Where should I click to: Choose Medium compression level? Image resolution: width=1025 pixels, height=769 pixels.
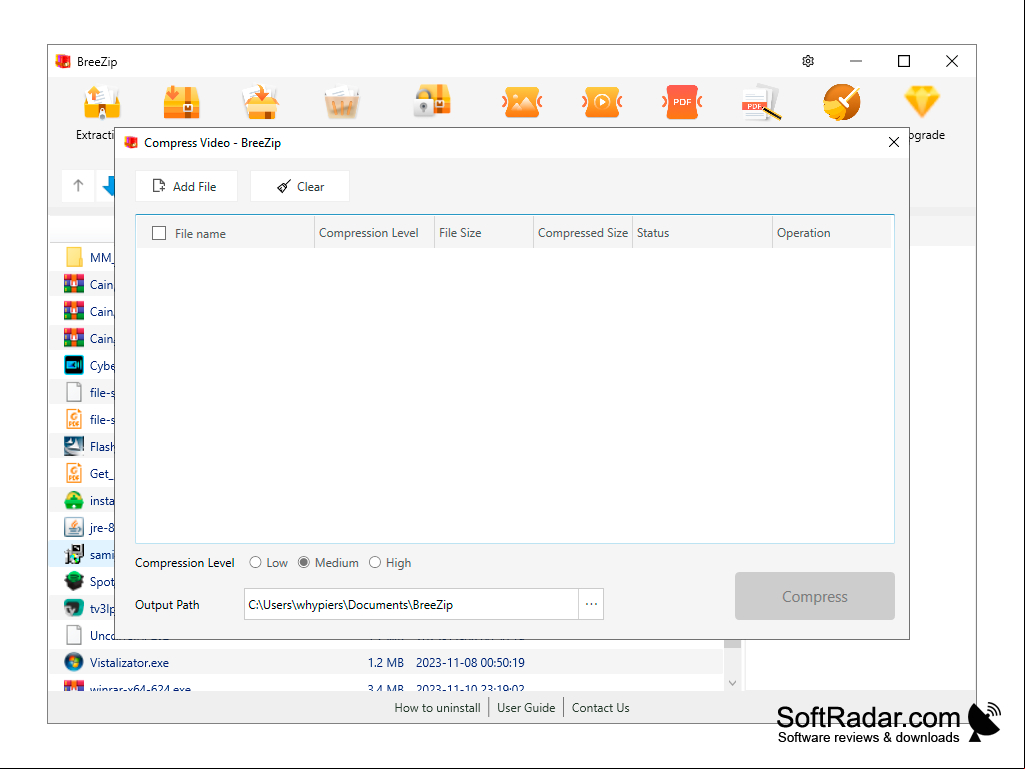[x=304, y=562]
